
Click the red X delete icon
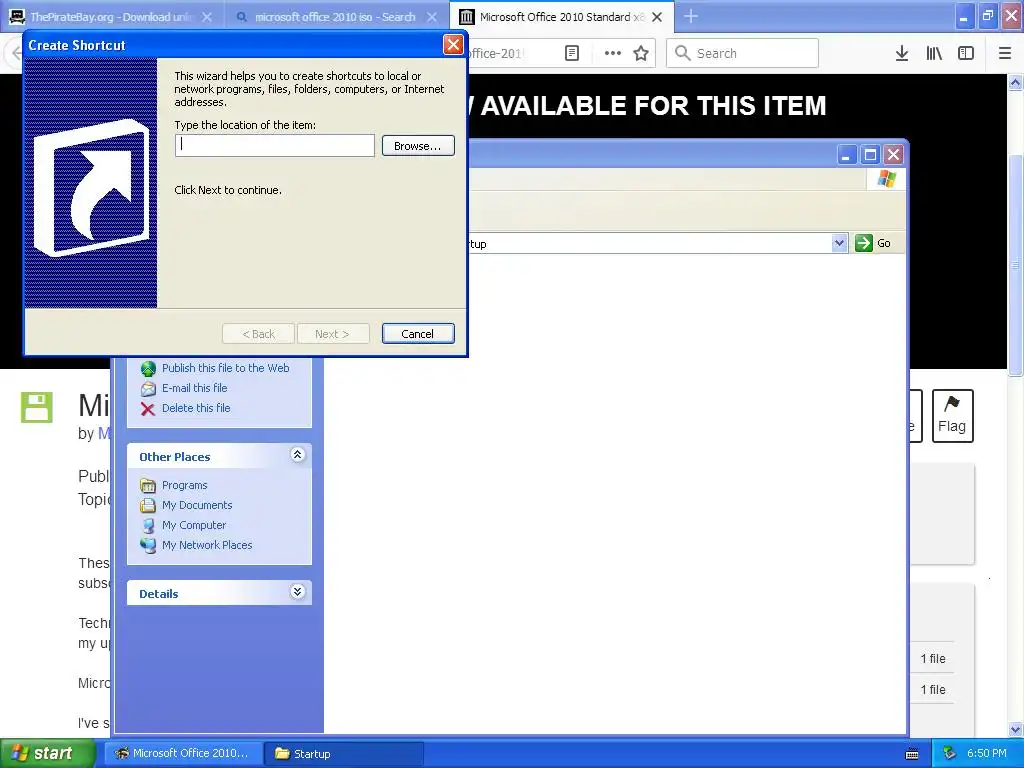[148, 409]
